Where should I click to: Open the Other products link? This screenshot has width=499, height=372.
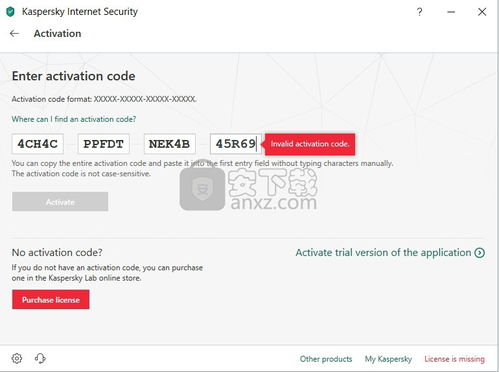(x=326, y=359)
